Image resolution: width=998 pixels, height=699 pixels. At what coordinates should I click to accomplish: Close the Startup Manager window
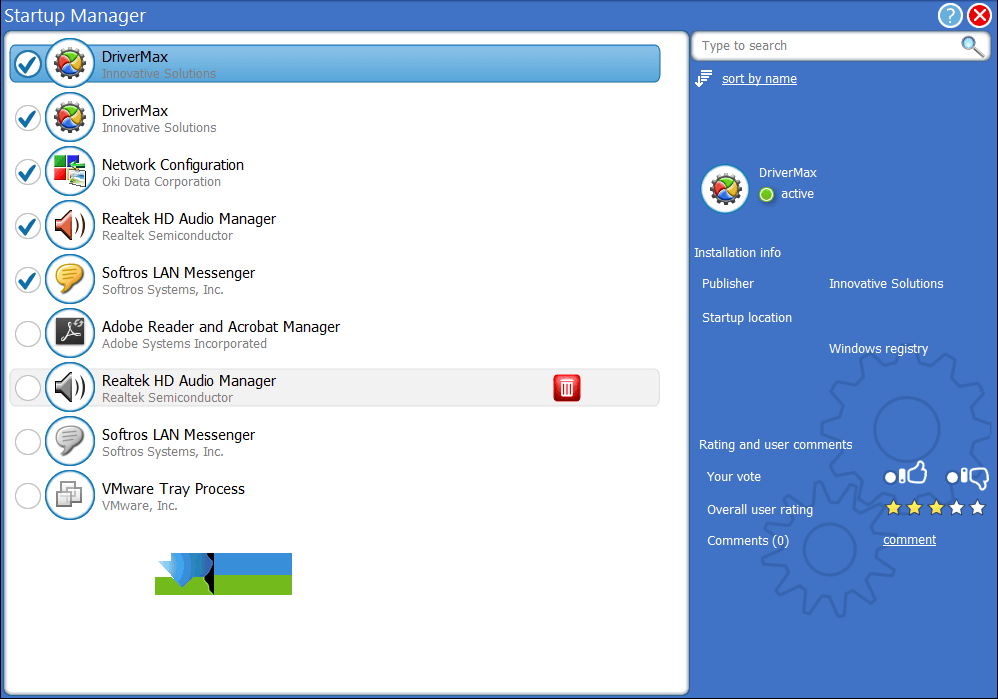click(979, 15)
